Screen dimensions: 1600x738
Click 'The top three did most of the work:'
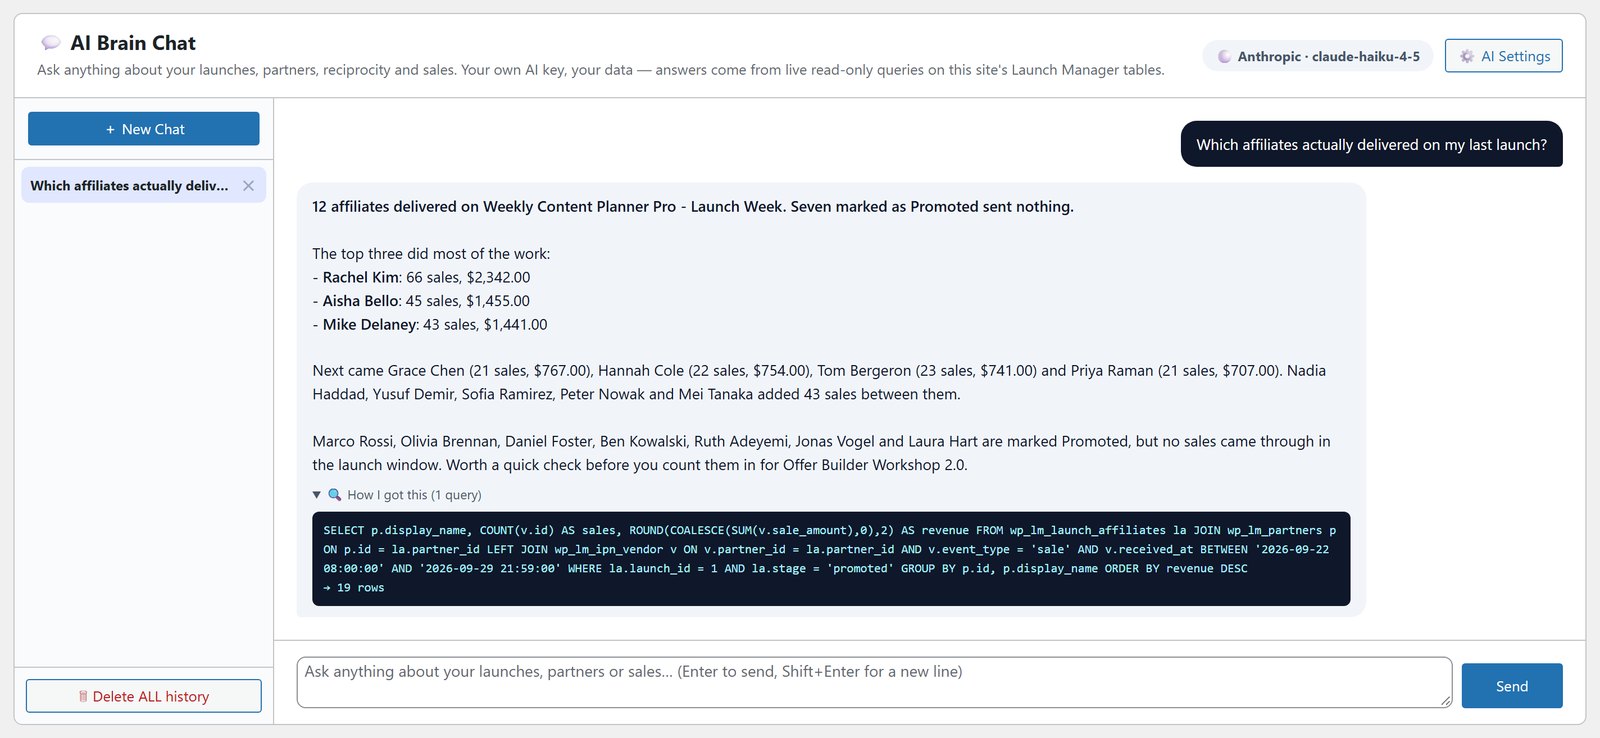[431, 254]
